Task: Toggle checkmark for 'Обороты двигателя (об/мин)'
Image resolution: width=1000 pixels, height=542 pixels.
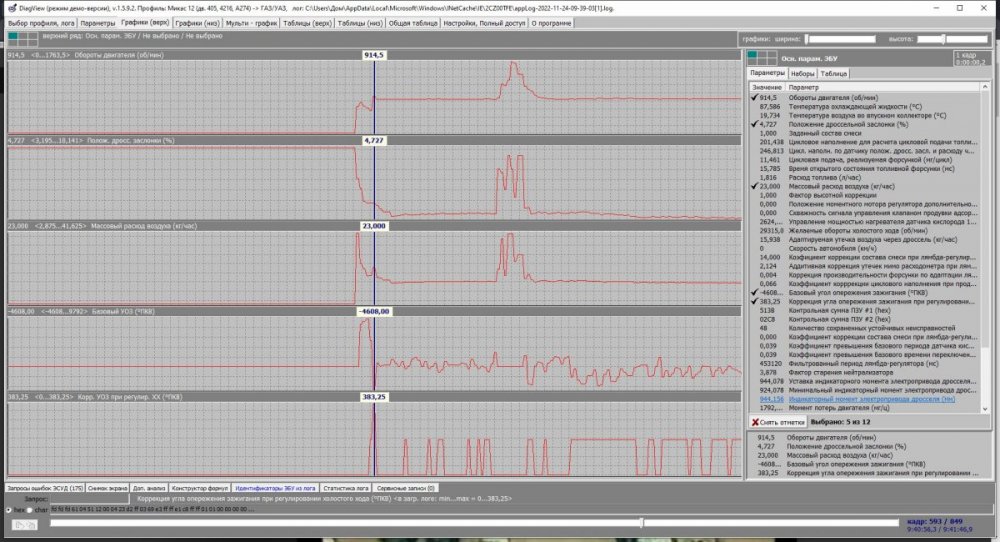Action: (754, 96)
